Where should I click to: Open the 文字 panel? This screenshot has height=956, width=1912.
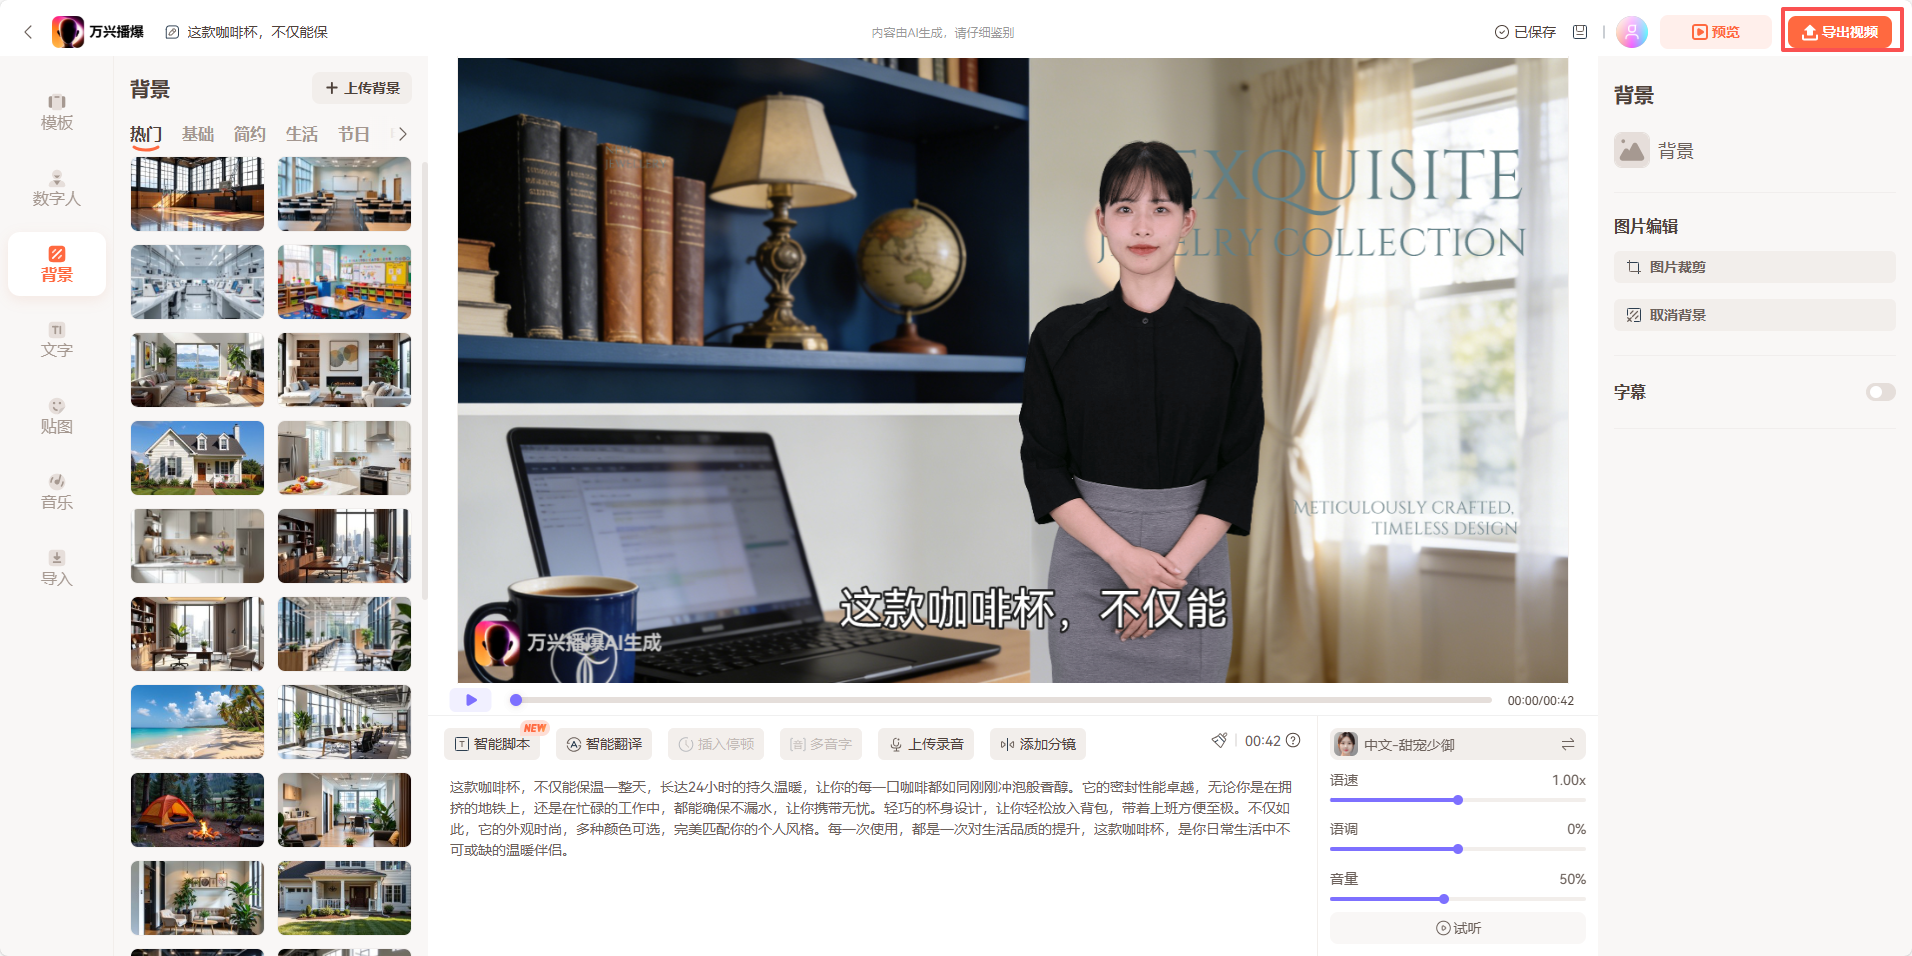[x=57, y=340]
